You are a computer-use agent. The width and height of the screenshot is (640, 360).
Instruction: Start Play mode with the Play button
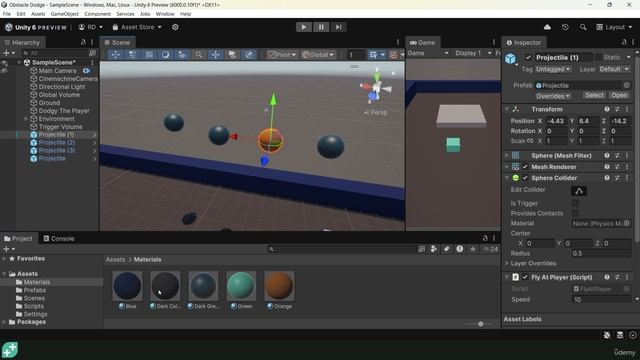pos(303,27)
